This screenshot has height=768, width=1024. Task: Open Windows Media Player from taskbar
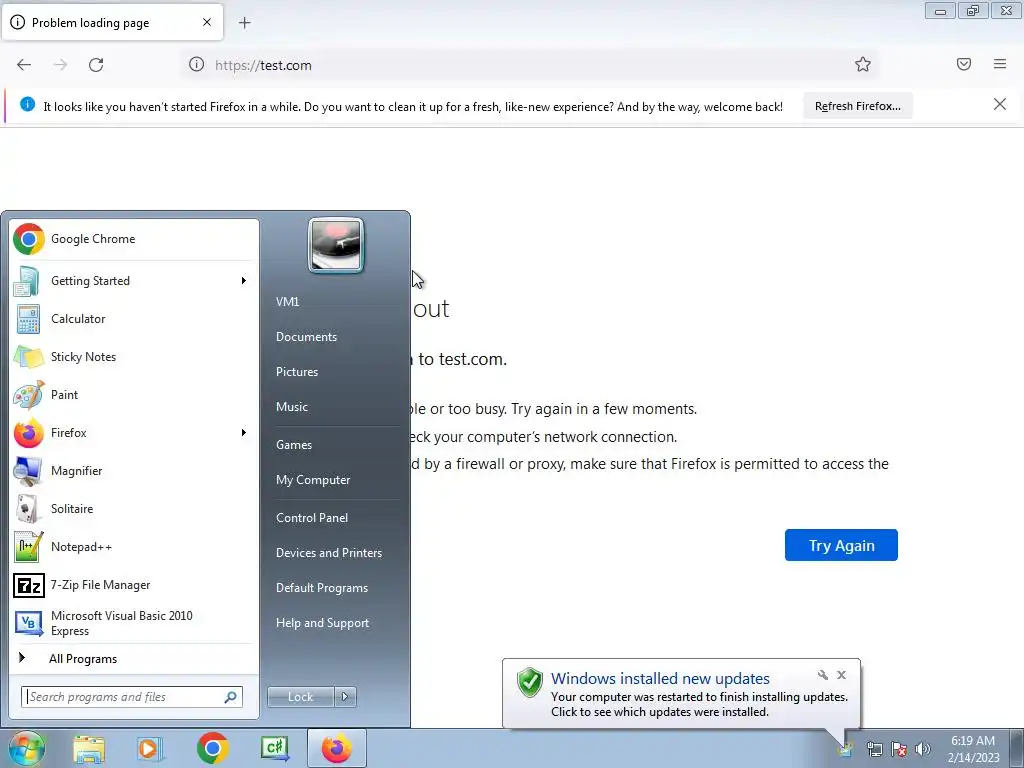pos(150,748)
